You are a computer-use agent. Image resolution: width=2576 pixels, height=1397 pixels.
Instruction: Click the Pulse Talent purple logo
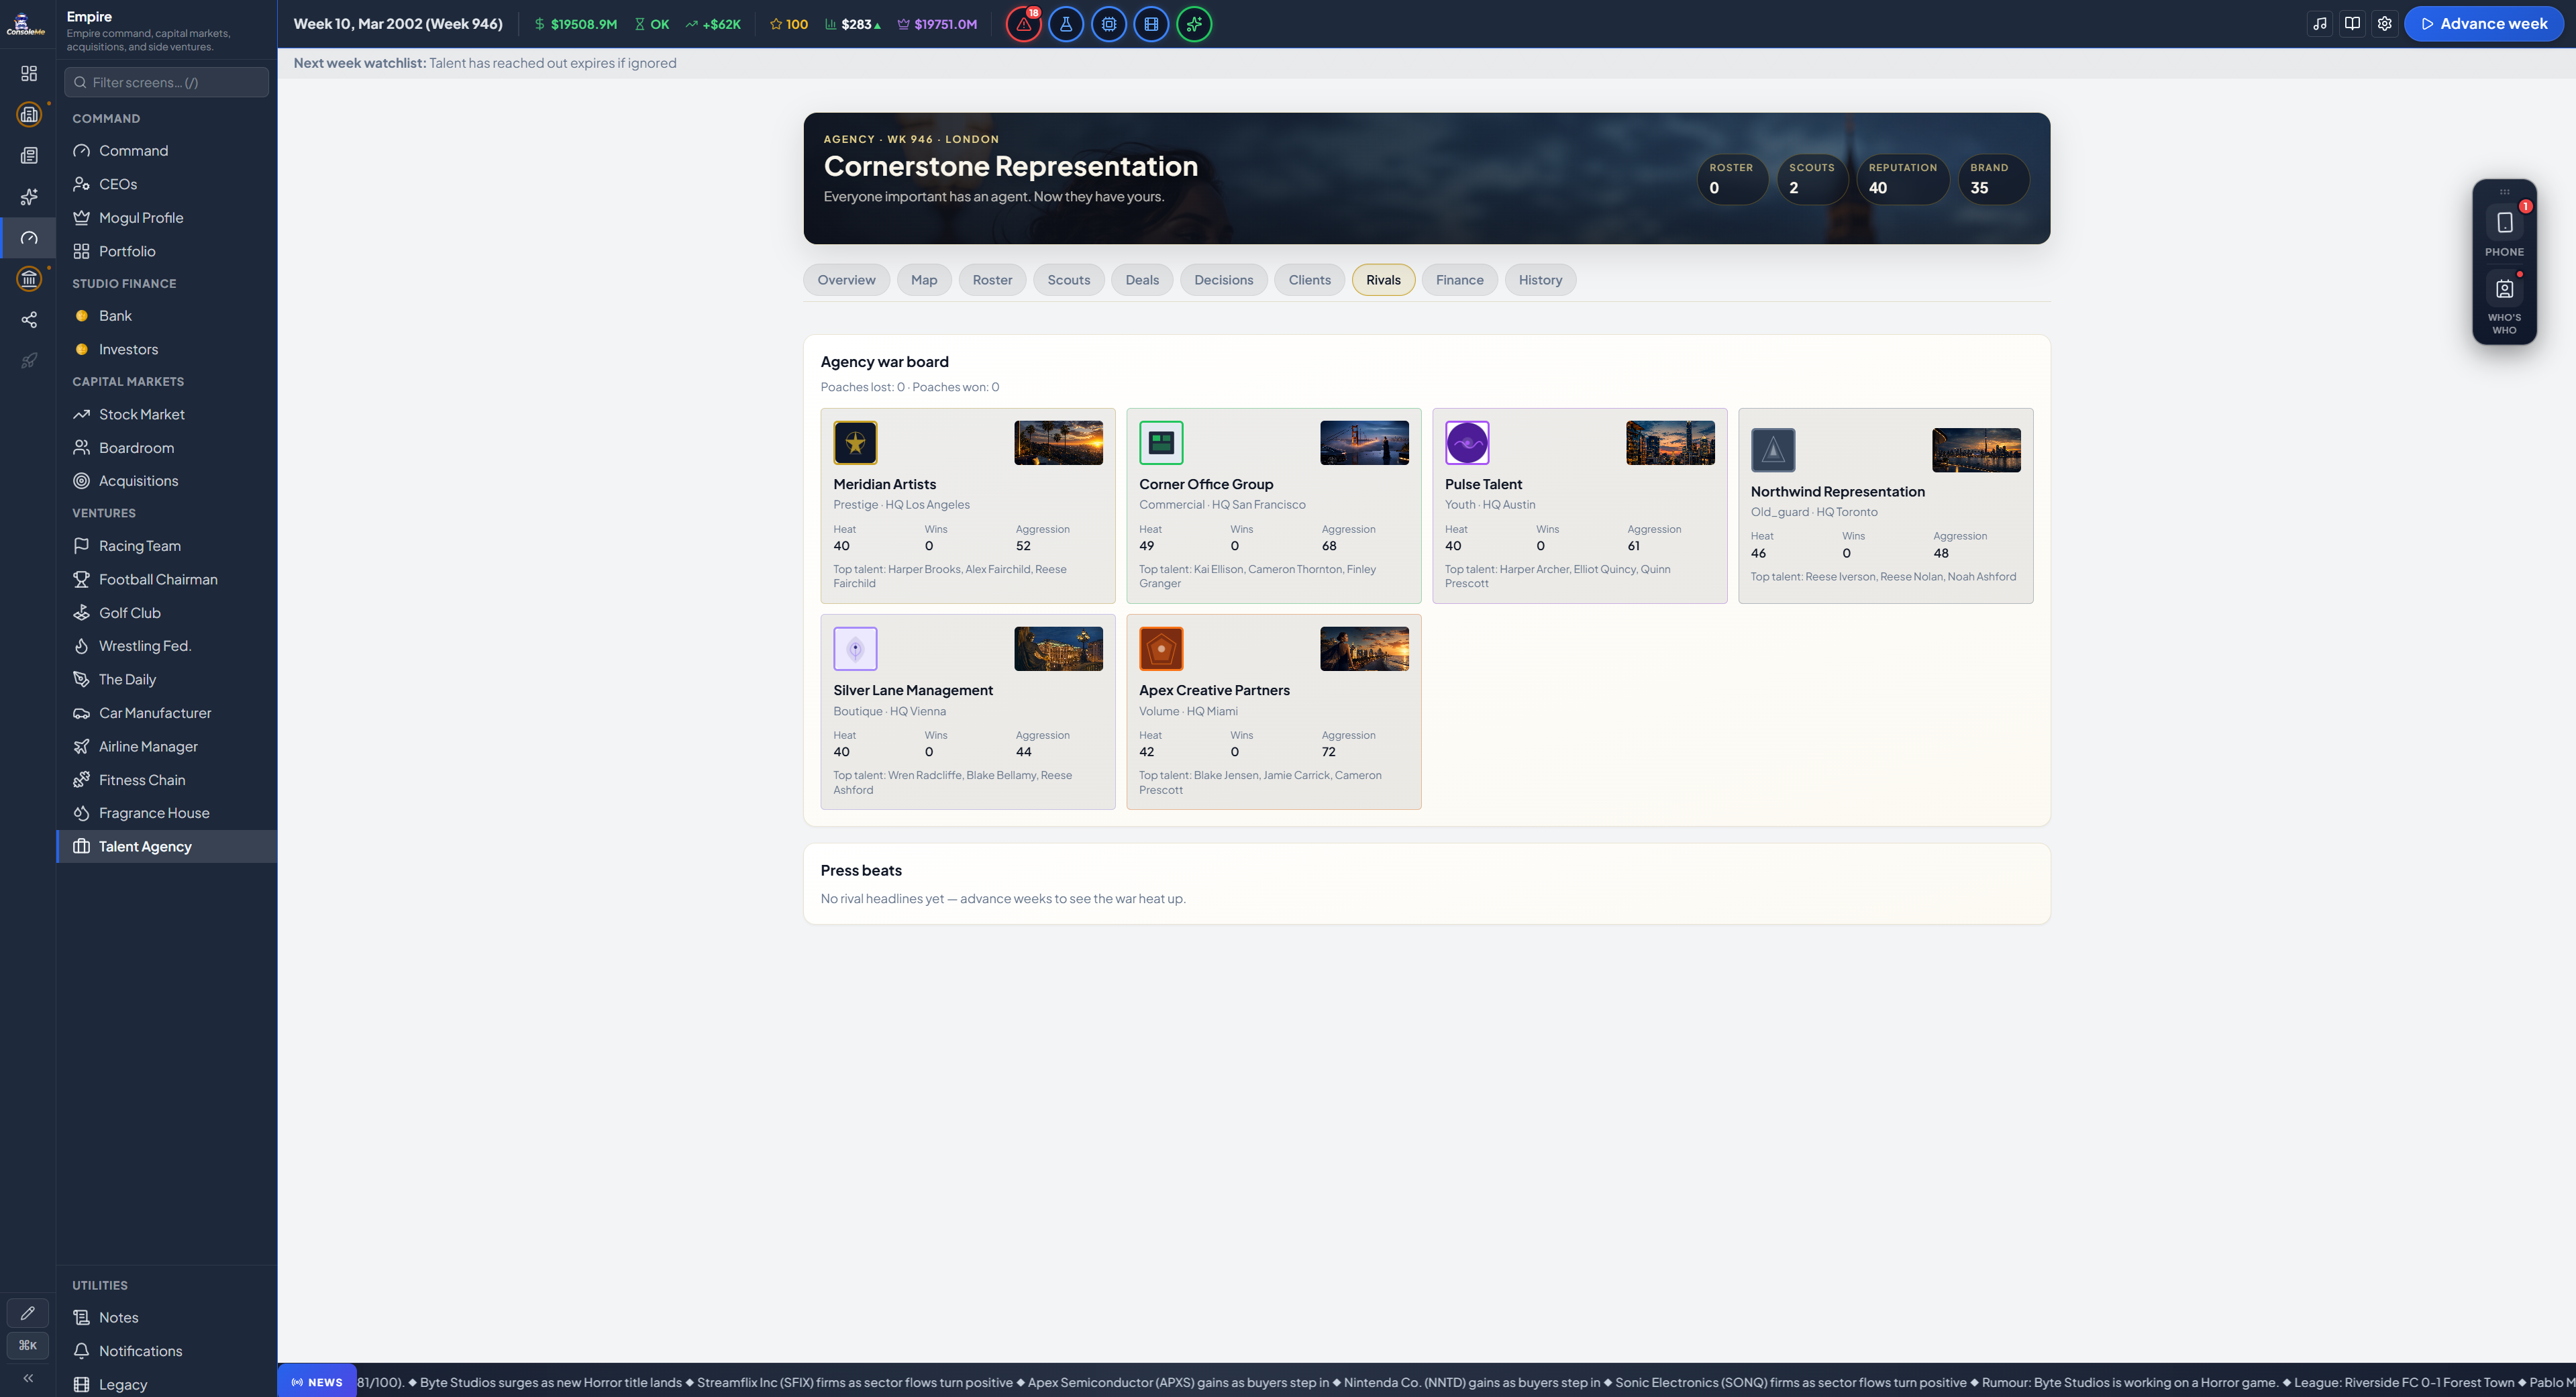1467,443
